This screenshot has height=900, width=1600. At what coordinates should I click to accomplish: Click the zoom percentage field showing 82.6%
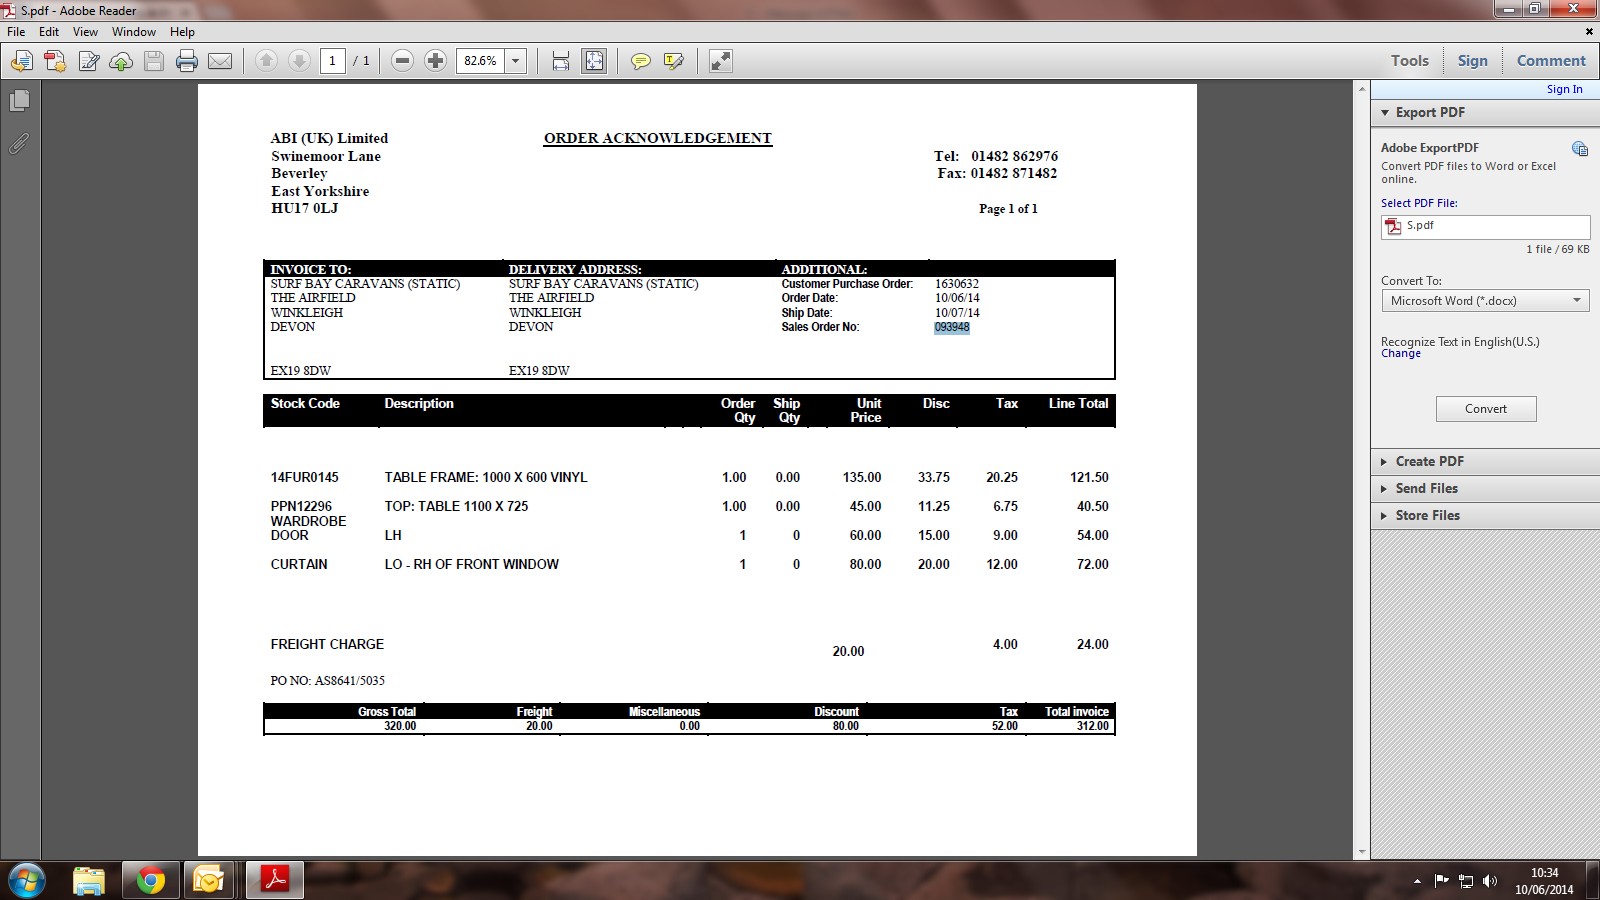(x=481, y=61)
